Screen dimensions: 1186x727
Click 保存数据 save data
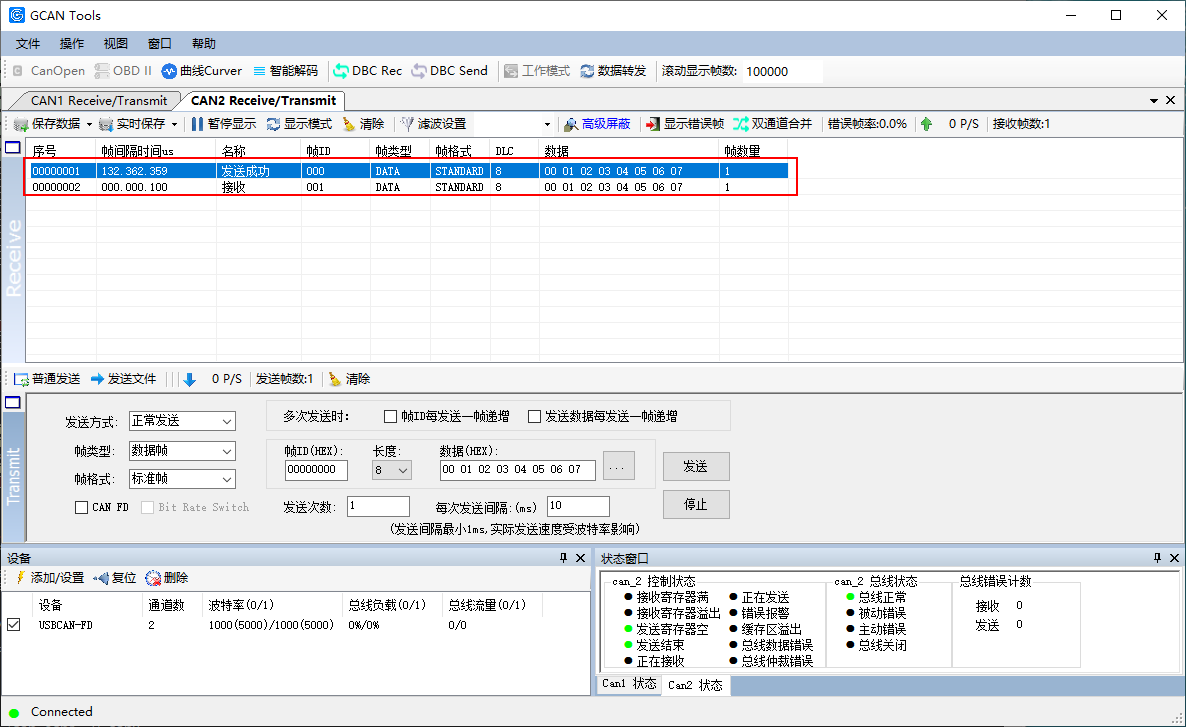47,124
